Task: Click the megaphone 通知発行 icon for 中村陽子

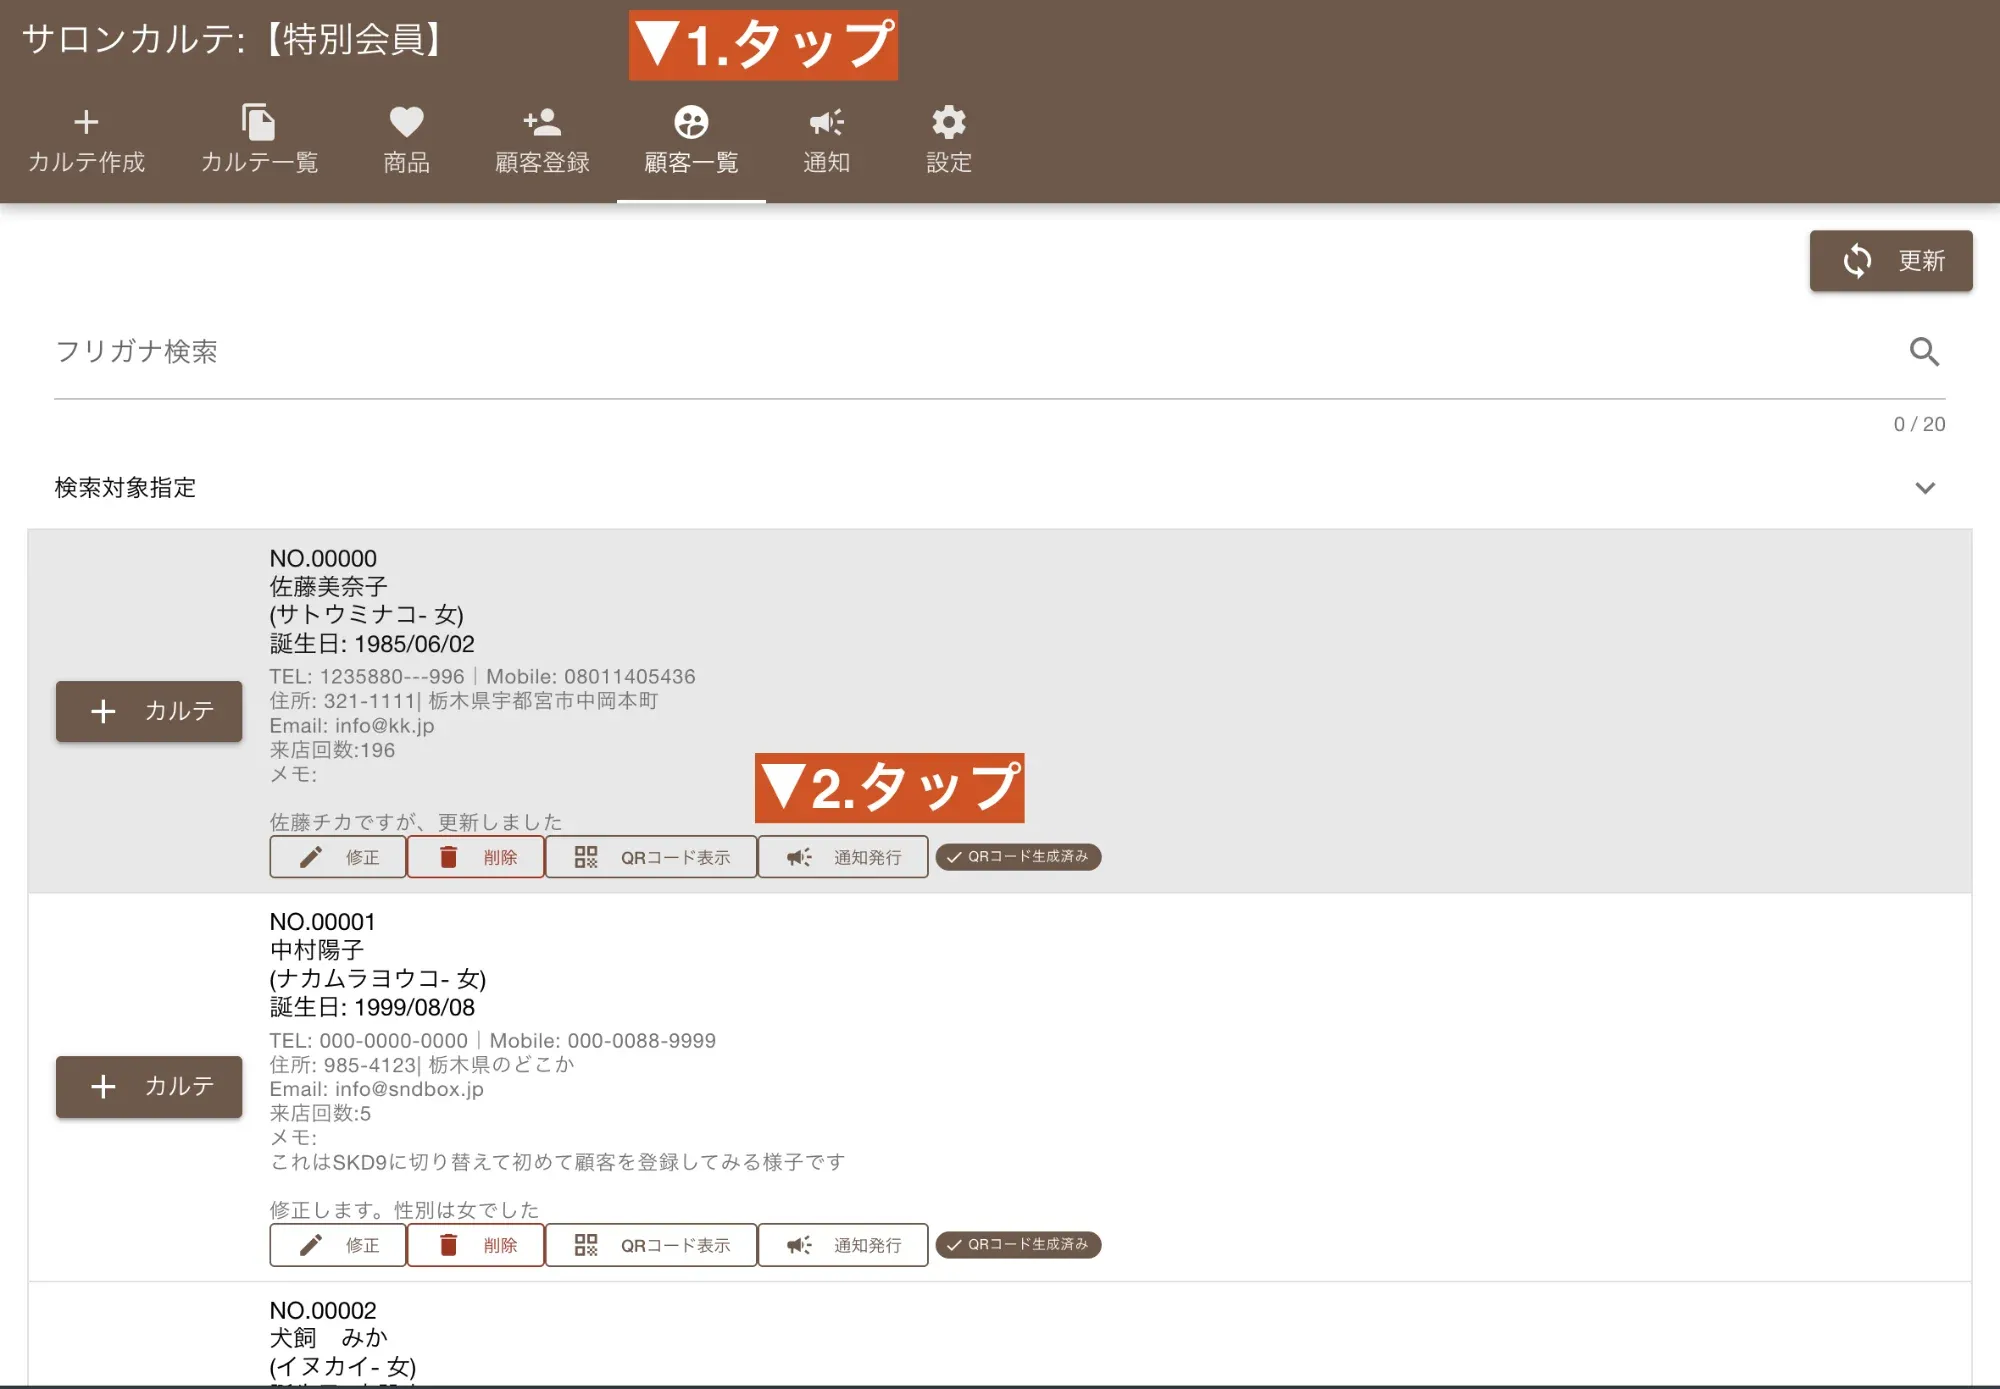Action: pos(797,1245)
